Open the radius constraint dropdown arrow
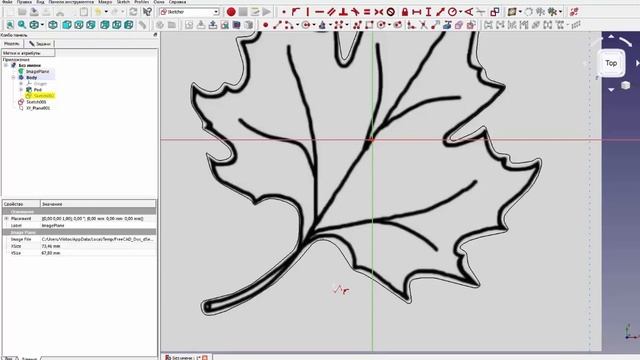640x360 pixels. pyautogui.click(x=460, y=12)
